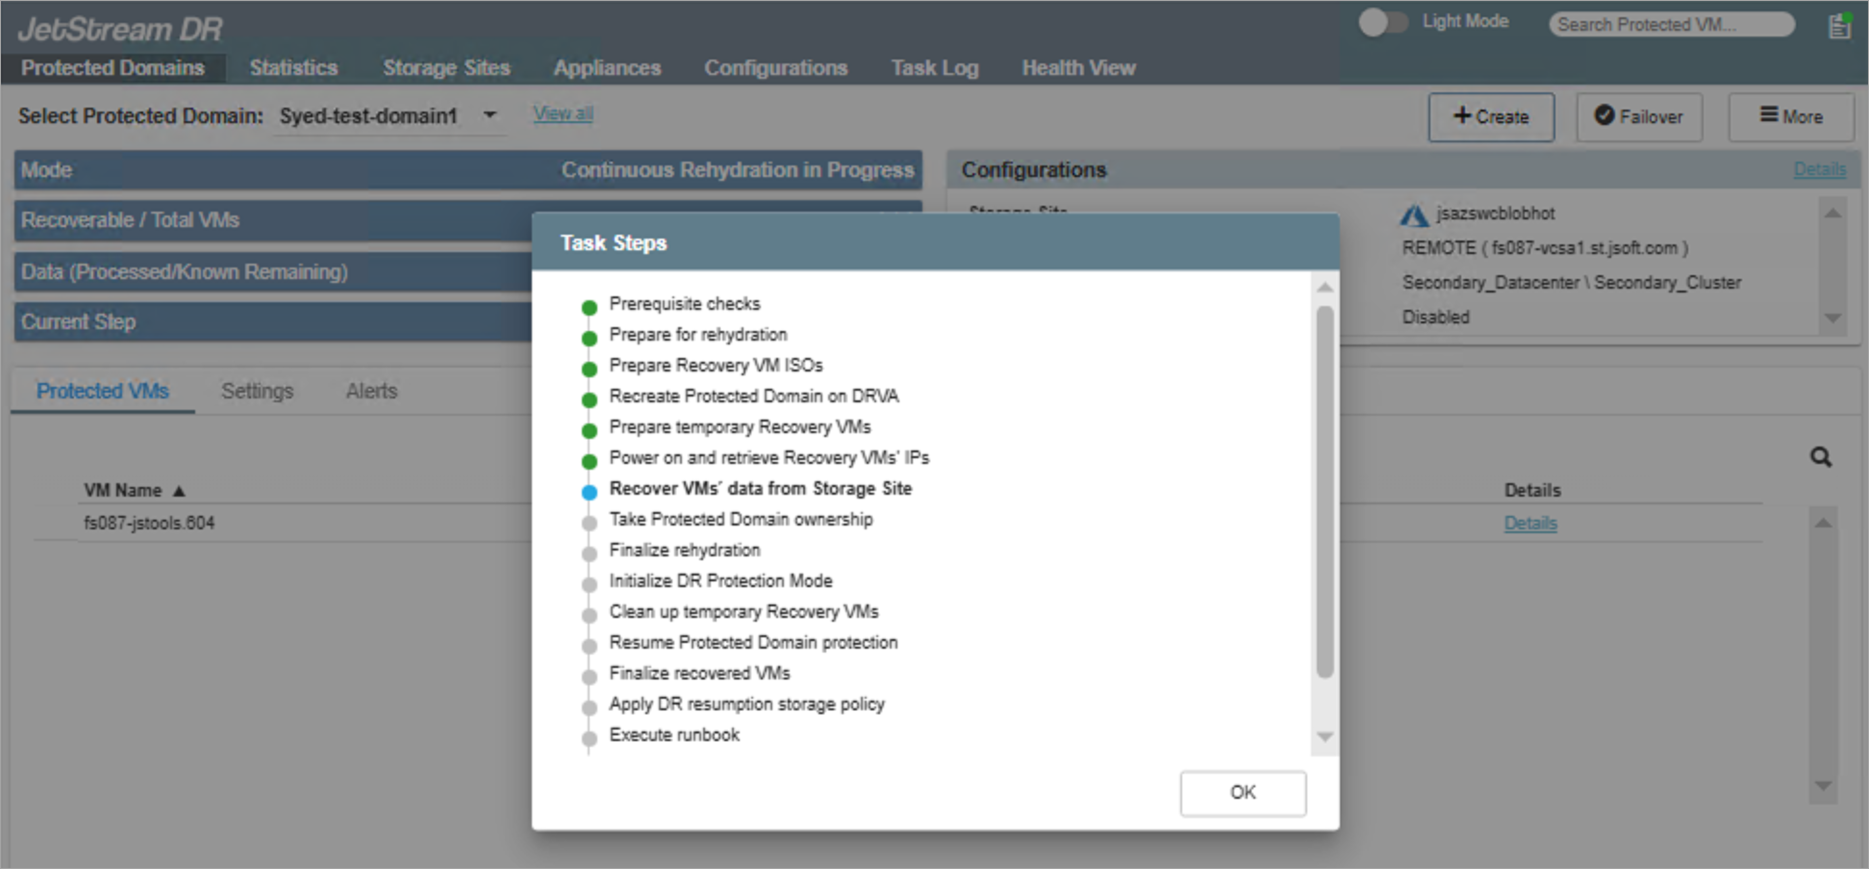Click the Create button
This screenshot has width=1869, height=869.
pyautogui.click(x=1490, y=117)
